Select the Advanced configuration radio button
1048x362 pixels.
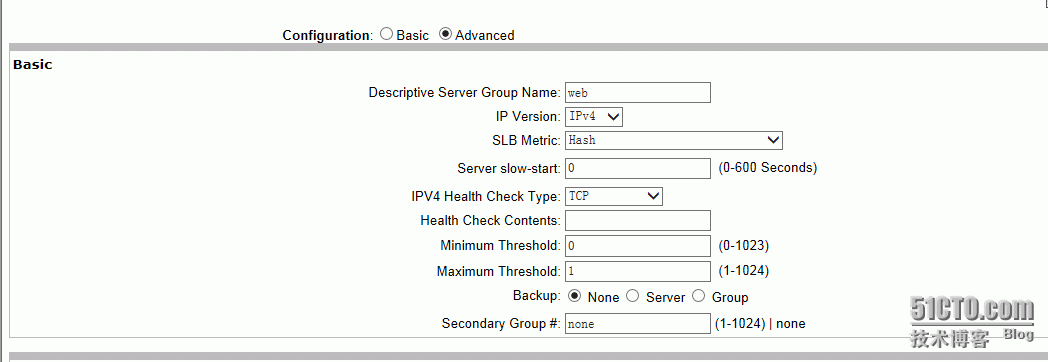(445, 34)
